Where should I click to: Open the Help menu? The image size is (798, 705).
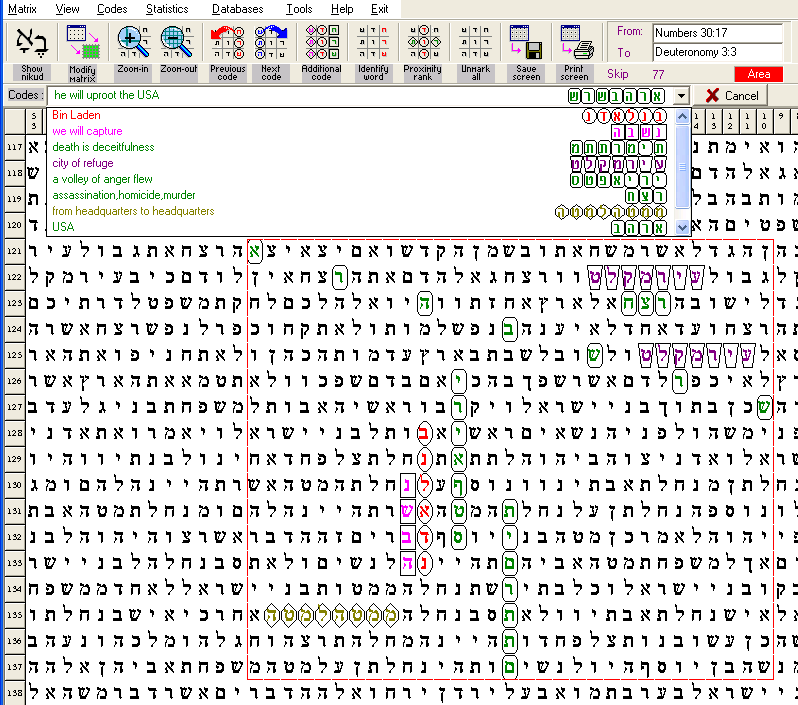tap(342, 9)
